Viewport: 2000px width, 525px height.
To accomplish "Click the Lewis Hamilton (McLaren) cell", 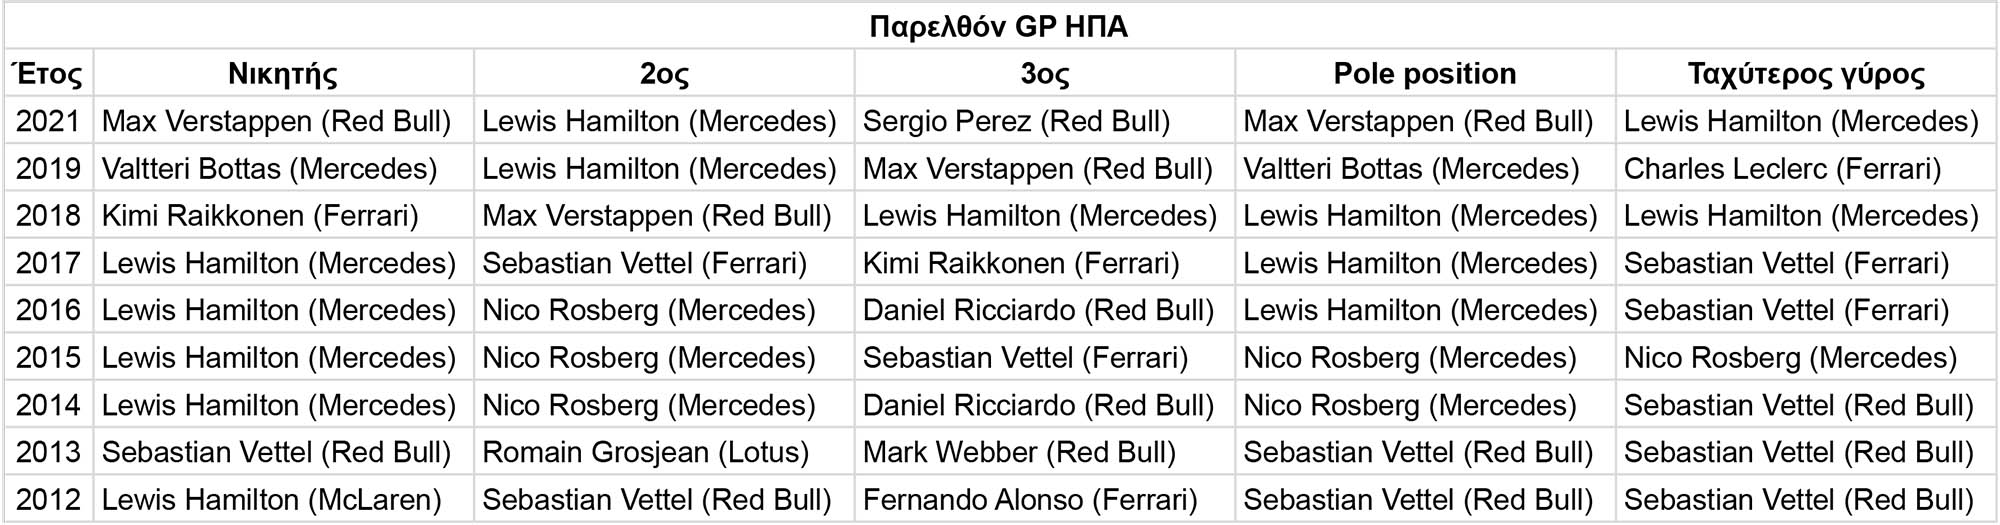I will pos(271,500).
